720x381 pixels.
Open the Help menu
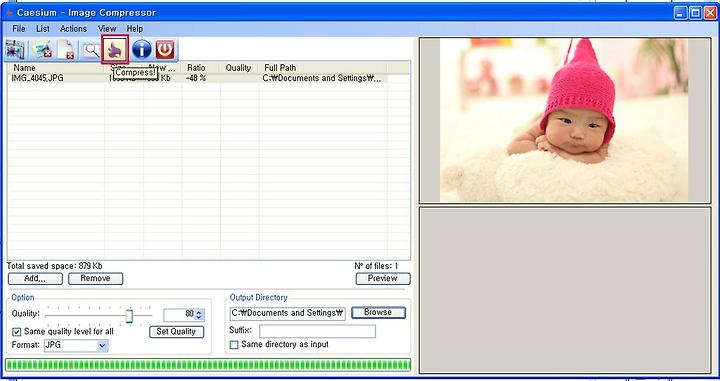click(135, 28)
